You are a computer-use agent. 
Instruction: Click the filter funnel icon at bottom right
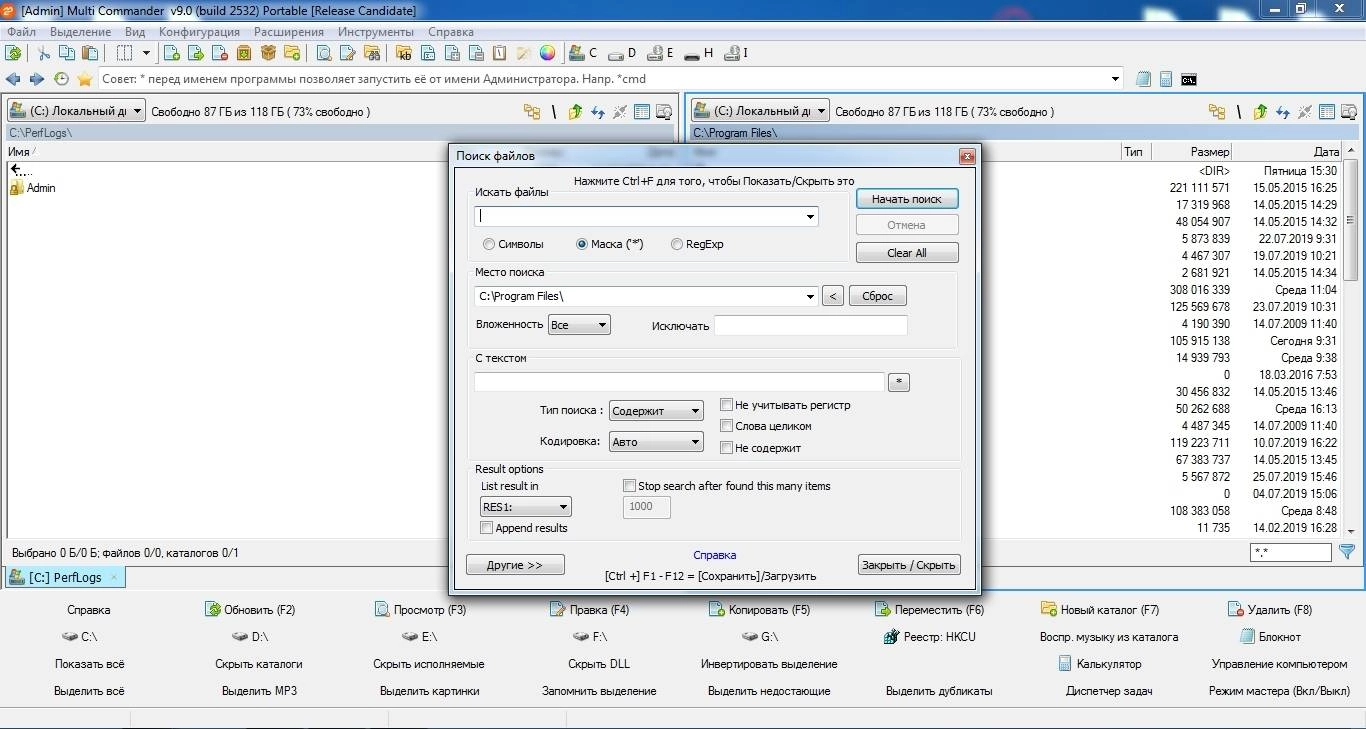point(1347,551)
